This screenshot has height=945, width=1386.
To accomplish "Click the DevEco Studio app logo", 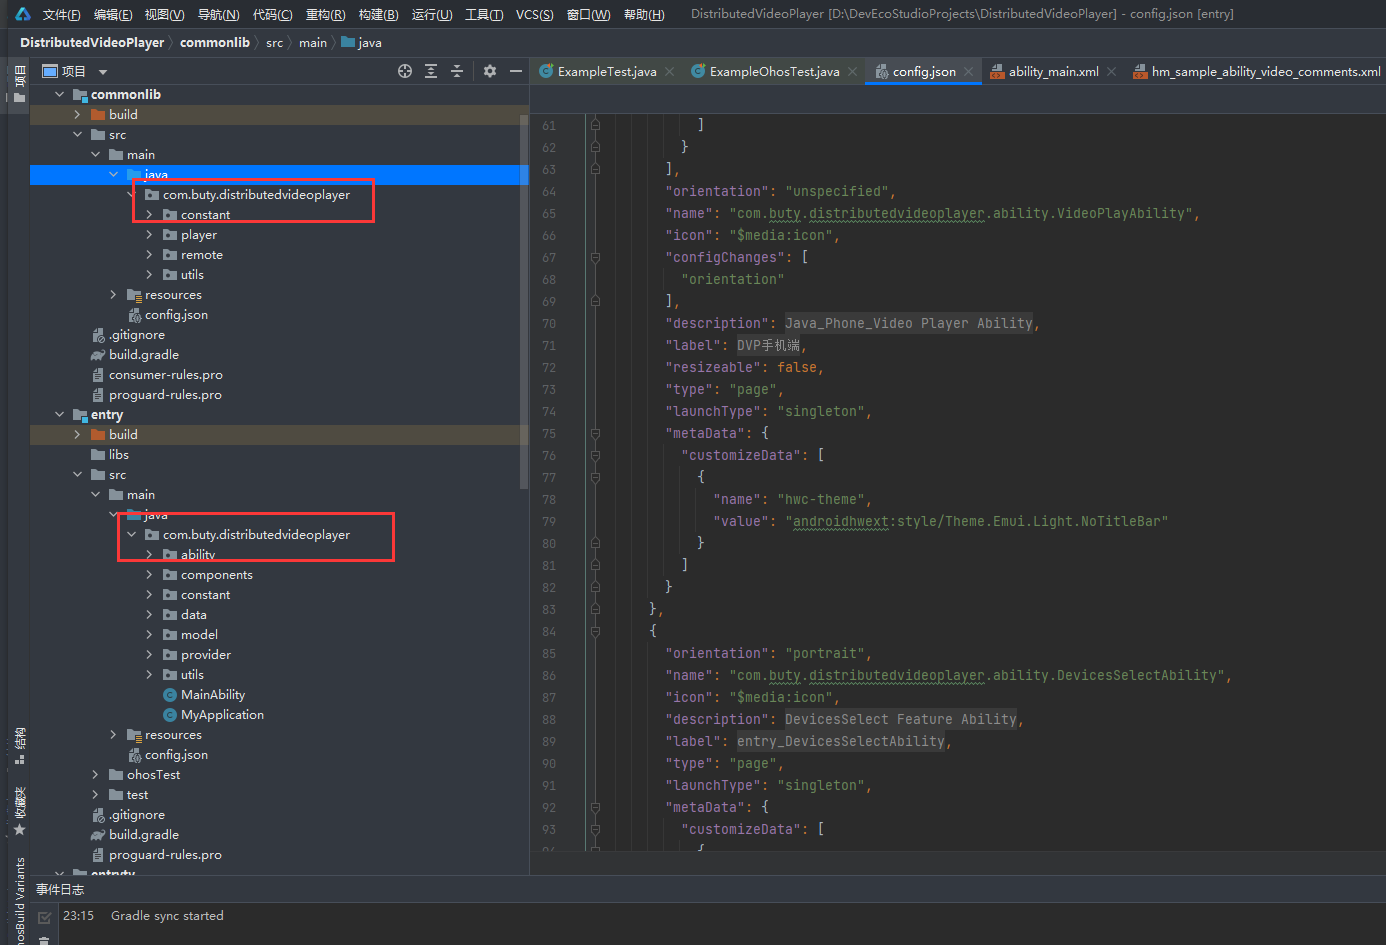I will click(x=22, y=14).
